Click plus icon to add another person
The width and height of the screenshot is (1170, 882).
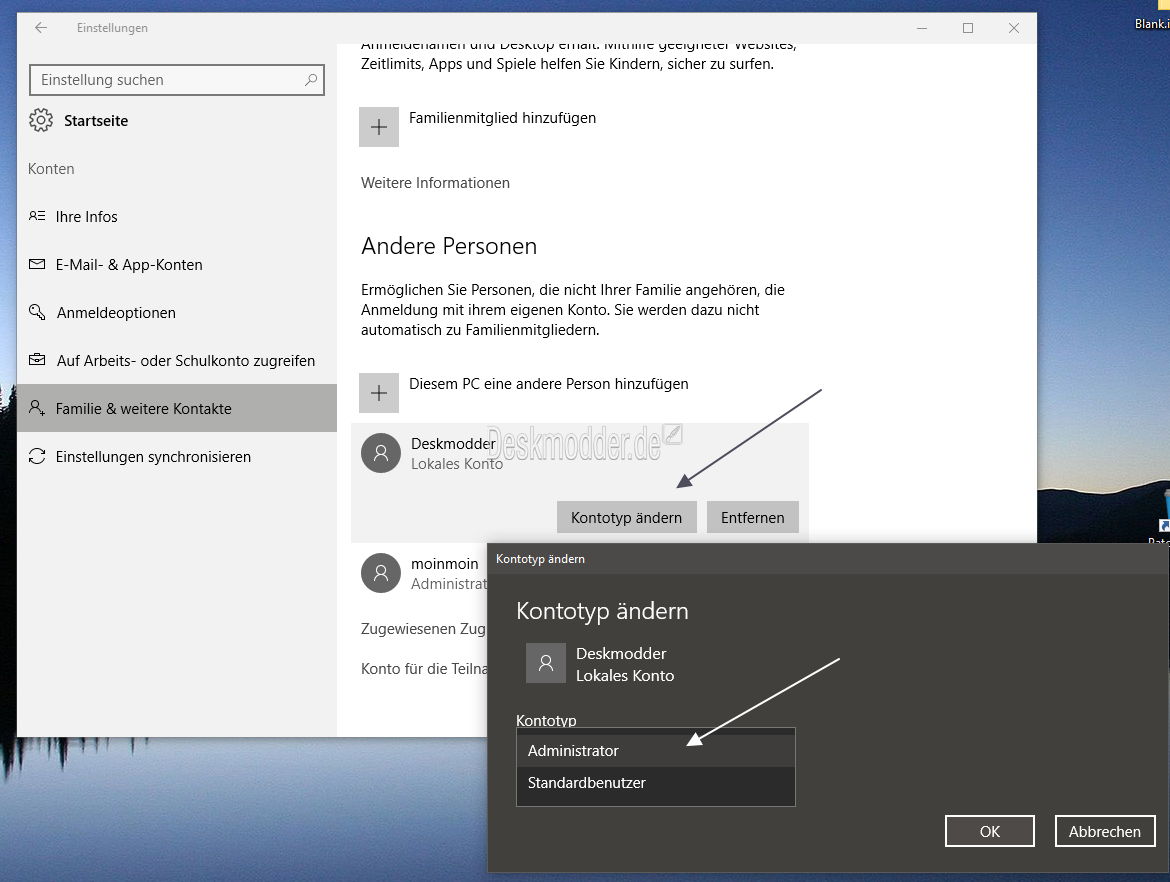coord(379,392)
